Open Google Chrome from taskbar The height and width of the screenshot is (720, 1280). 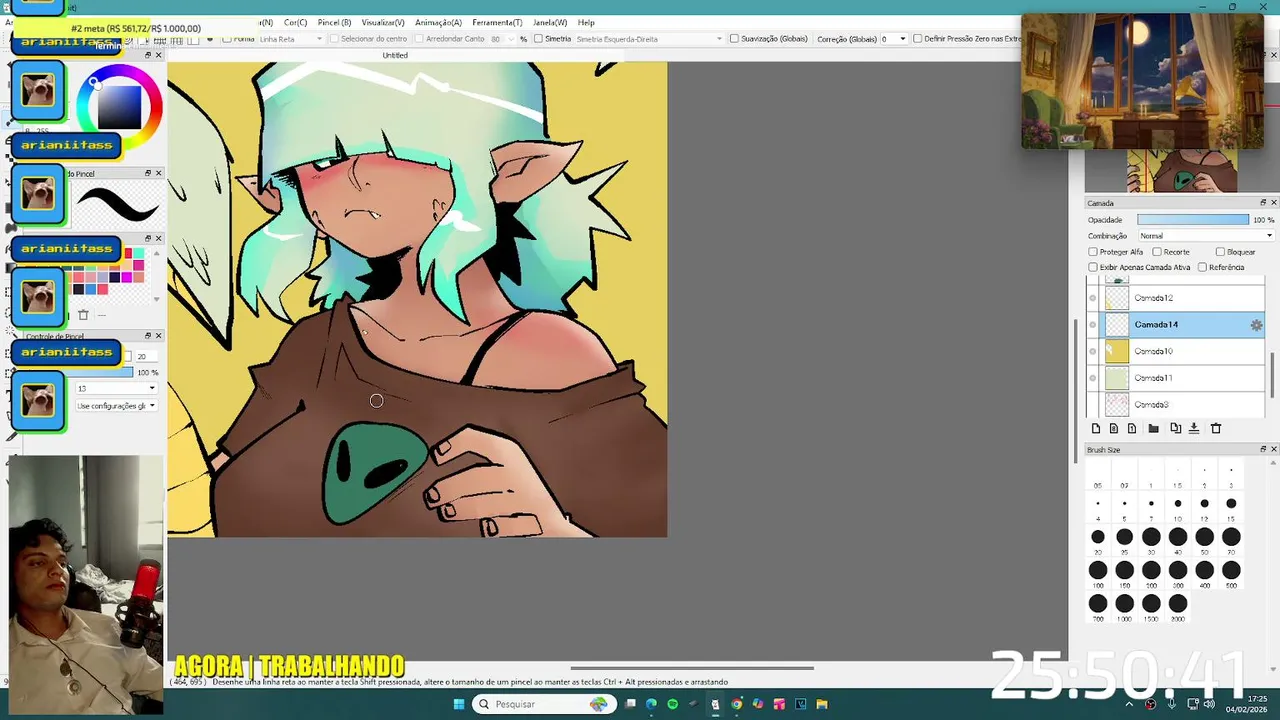tap(737, 704)
